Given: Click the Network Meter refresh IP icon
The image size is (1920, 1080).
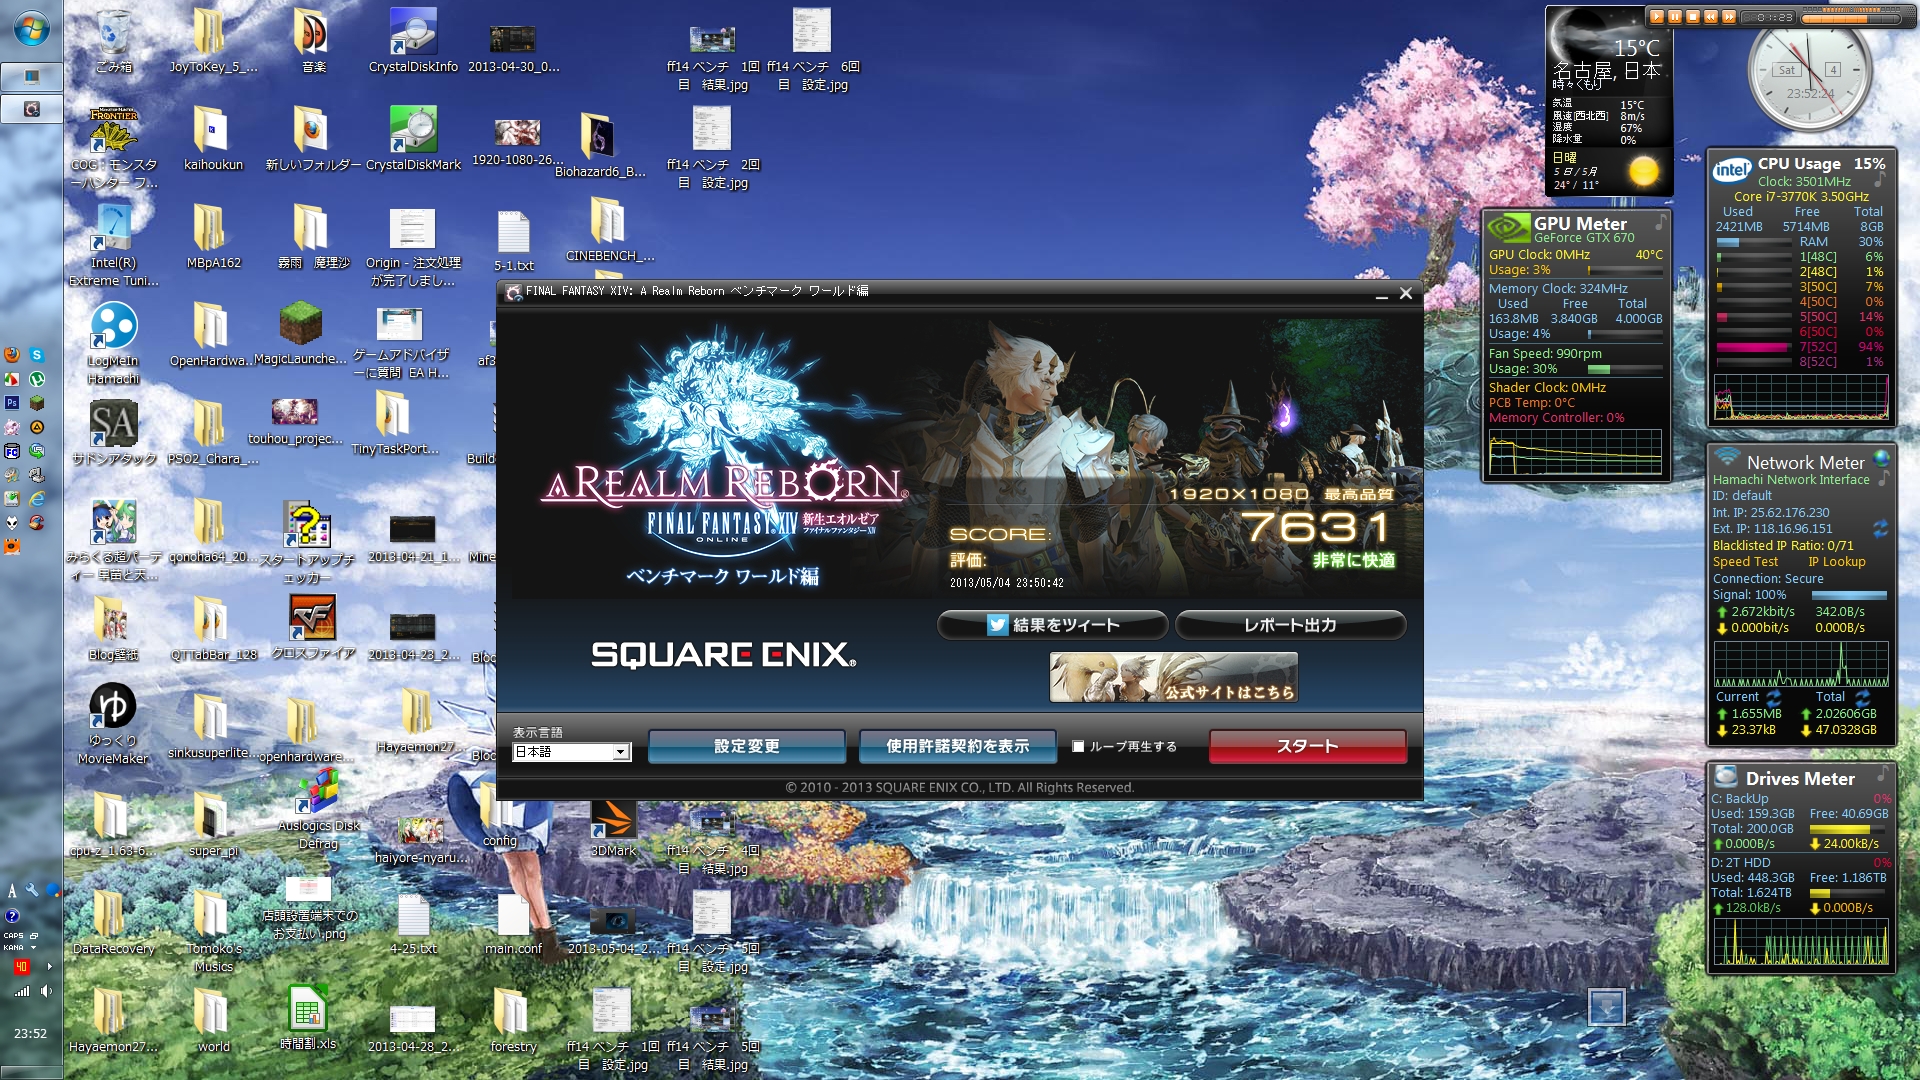Looking at the screenshot, I should (1881, 528).
